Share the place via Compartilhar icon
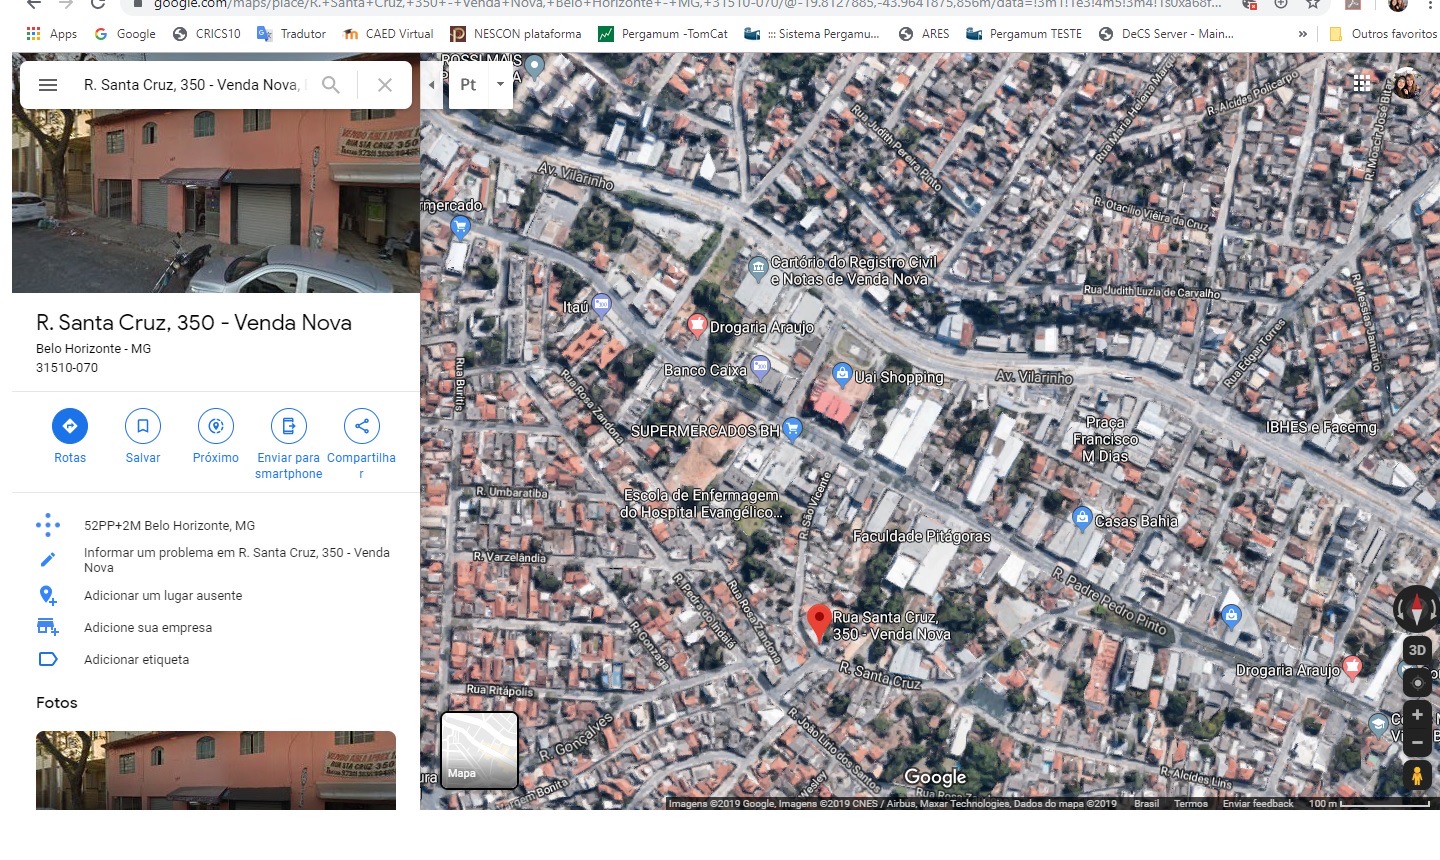Screen dimensions: 1440x860 tap(361, 426)
